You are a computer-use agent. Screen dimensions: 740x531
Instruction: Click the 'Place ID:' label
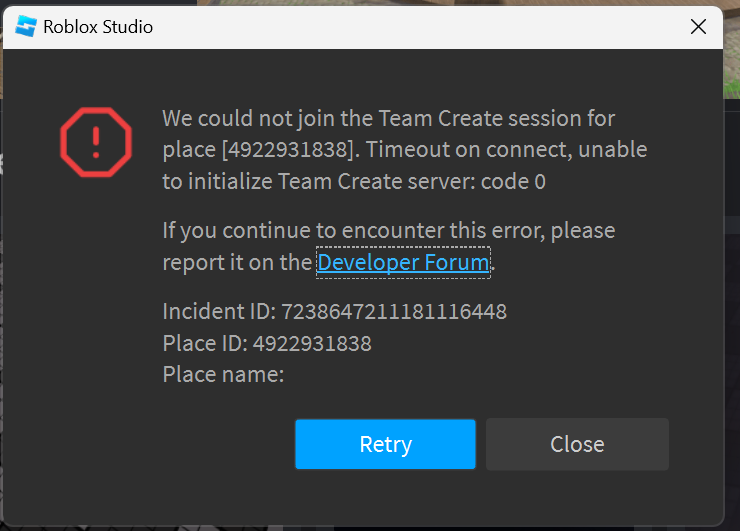(x=205, y=344)
